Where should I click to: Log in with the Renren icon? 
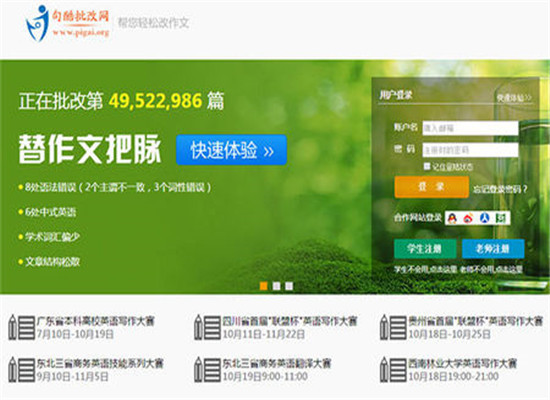485,218
